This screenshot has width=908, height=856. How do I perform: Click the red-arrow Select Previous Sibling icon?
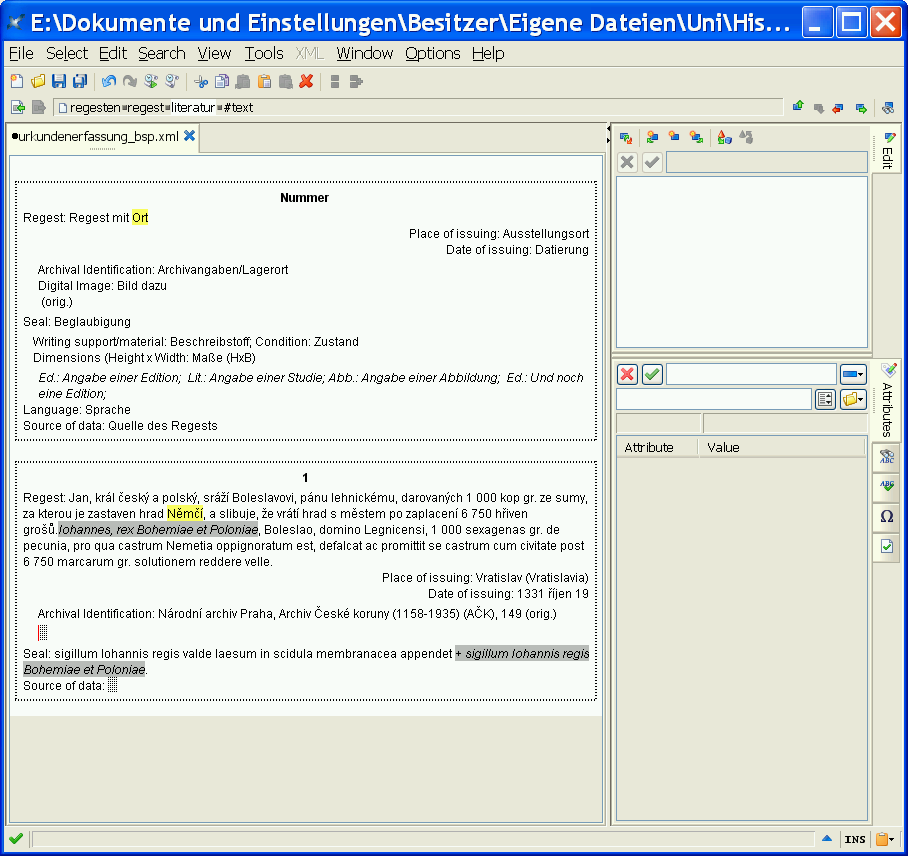point(838,108)
